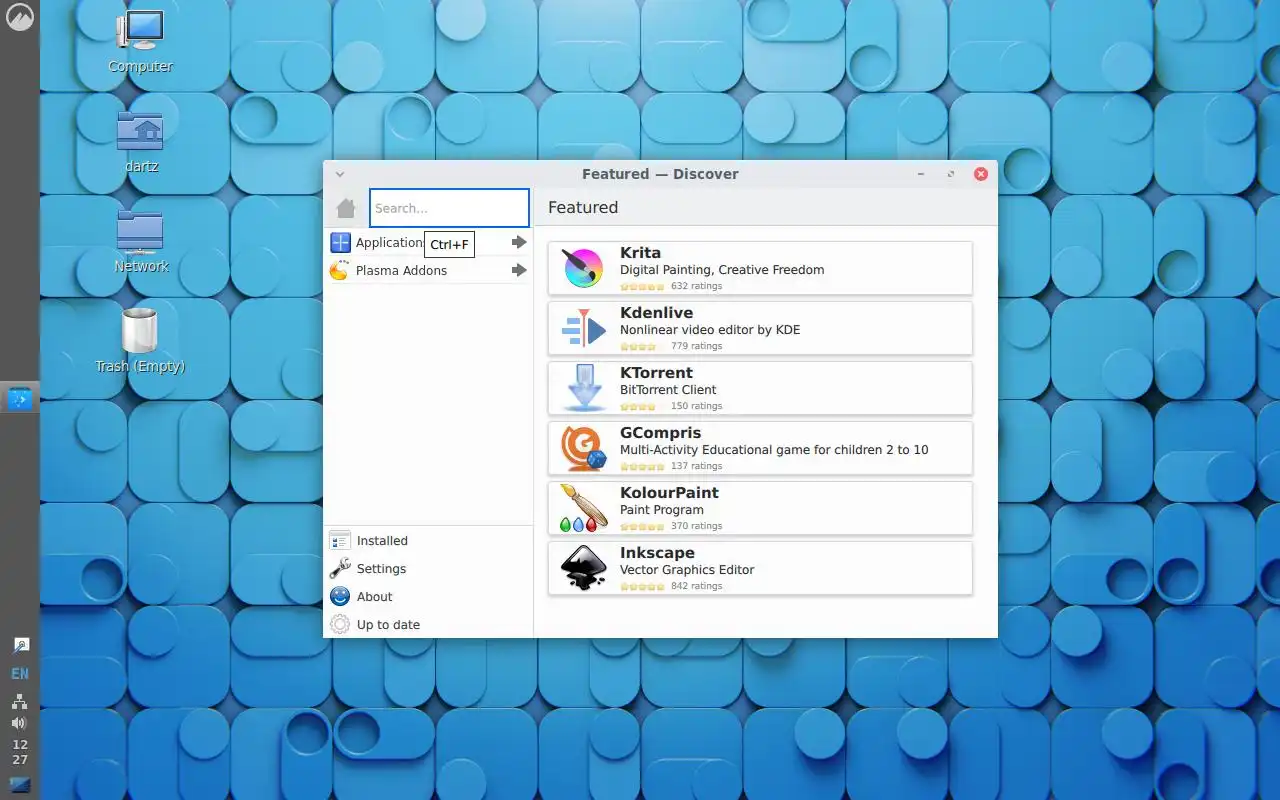Open the KolourPaint Paint Program entry
The image size is (1280, 800).
[760, 508]
